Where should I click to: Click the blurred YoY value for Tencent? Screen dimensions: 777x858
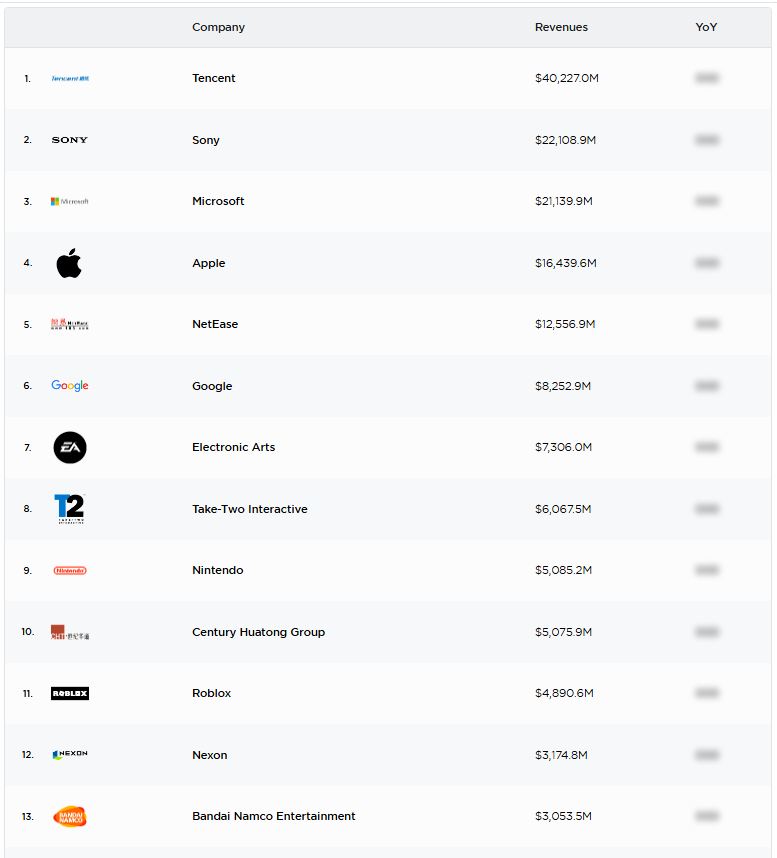pyautogui.click(x=706, y=78)
